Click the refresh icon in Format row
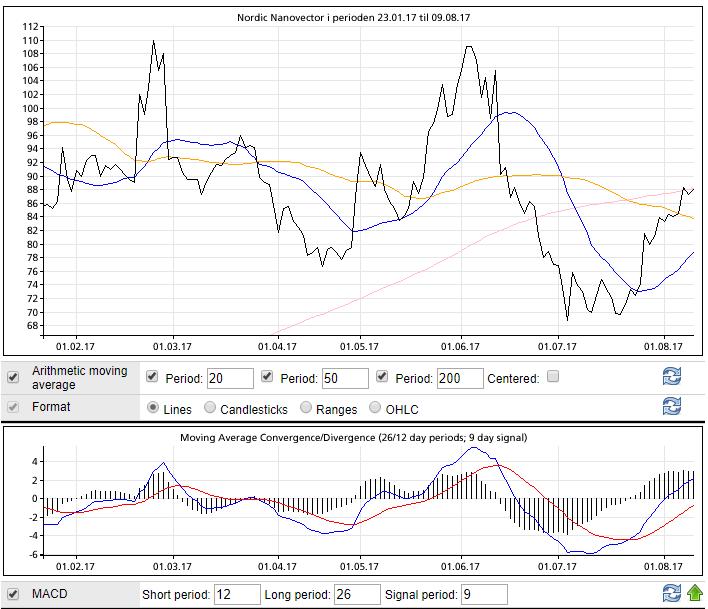Image resolution: width=708 pixels, height=609 pixels. pos(672,406)
